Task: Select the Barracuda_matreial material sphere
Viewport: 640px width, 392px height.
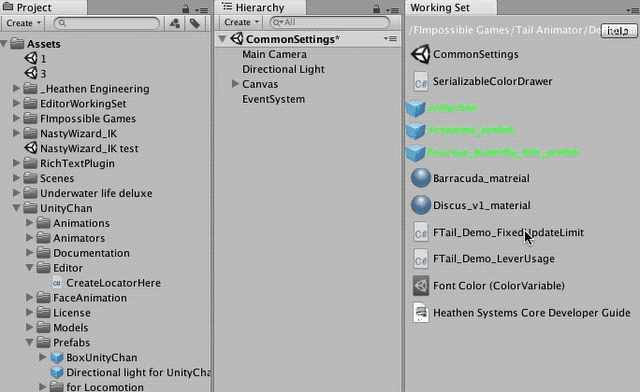Action: coord(420,178)
